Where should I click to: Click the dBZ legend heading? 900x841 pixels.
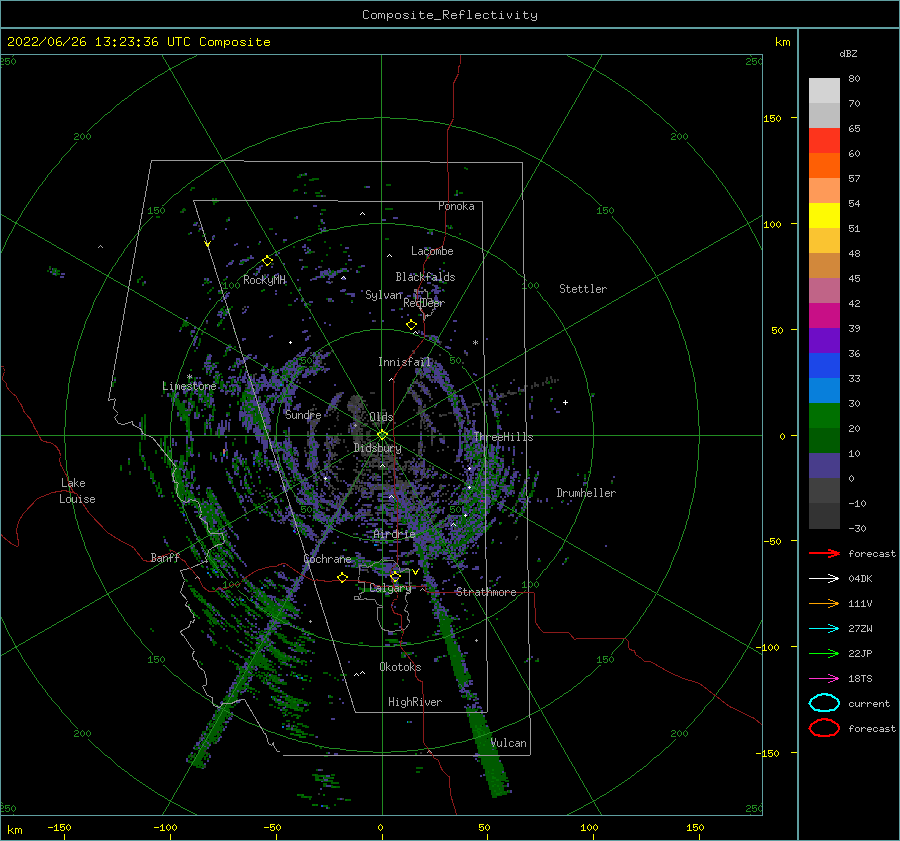click(x=848, y=53)
